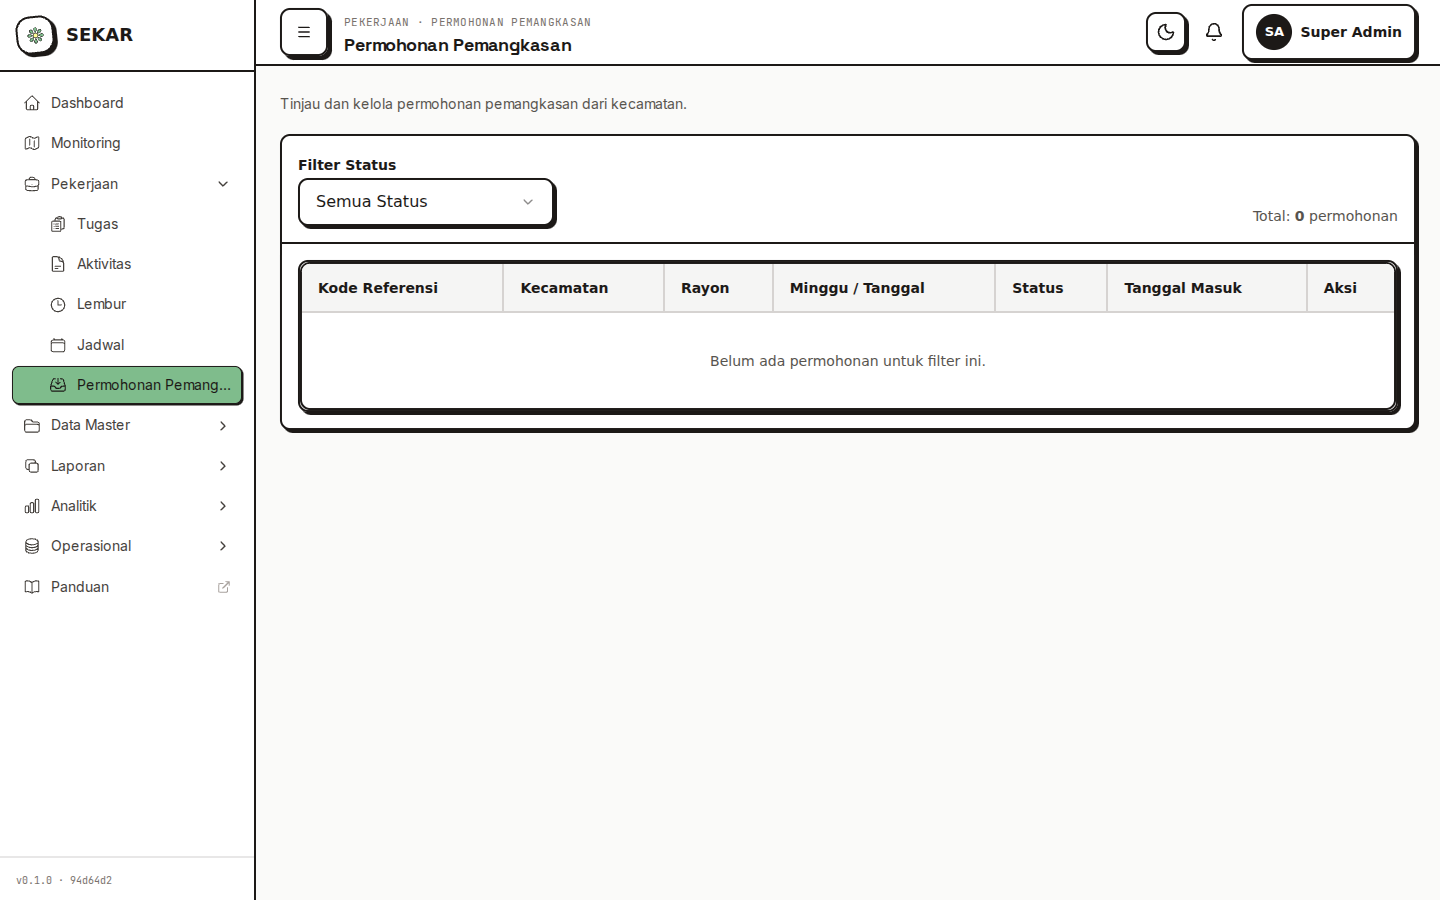
Task: Expand the Operasional section chevron
Action: (223, 546)
